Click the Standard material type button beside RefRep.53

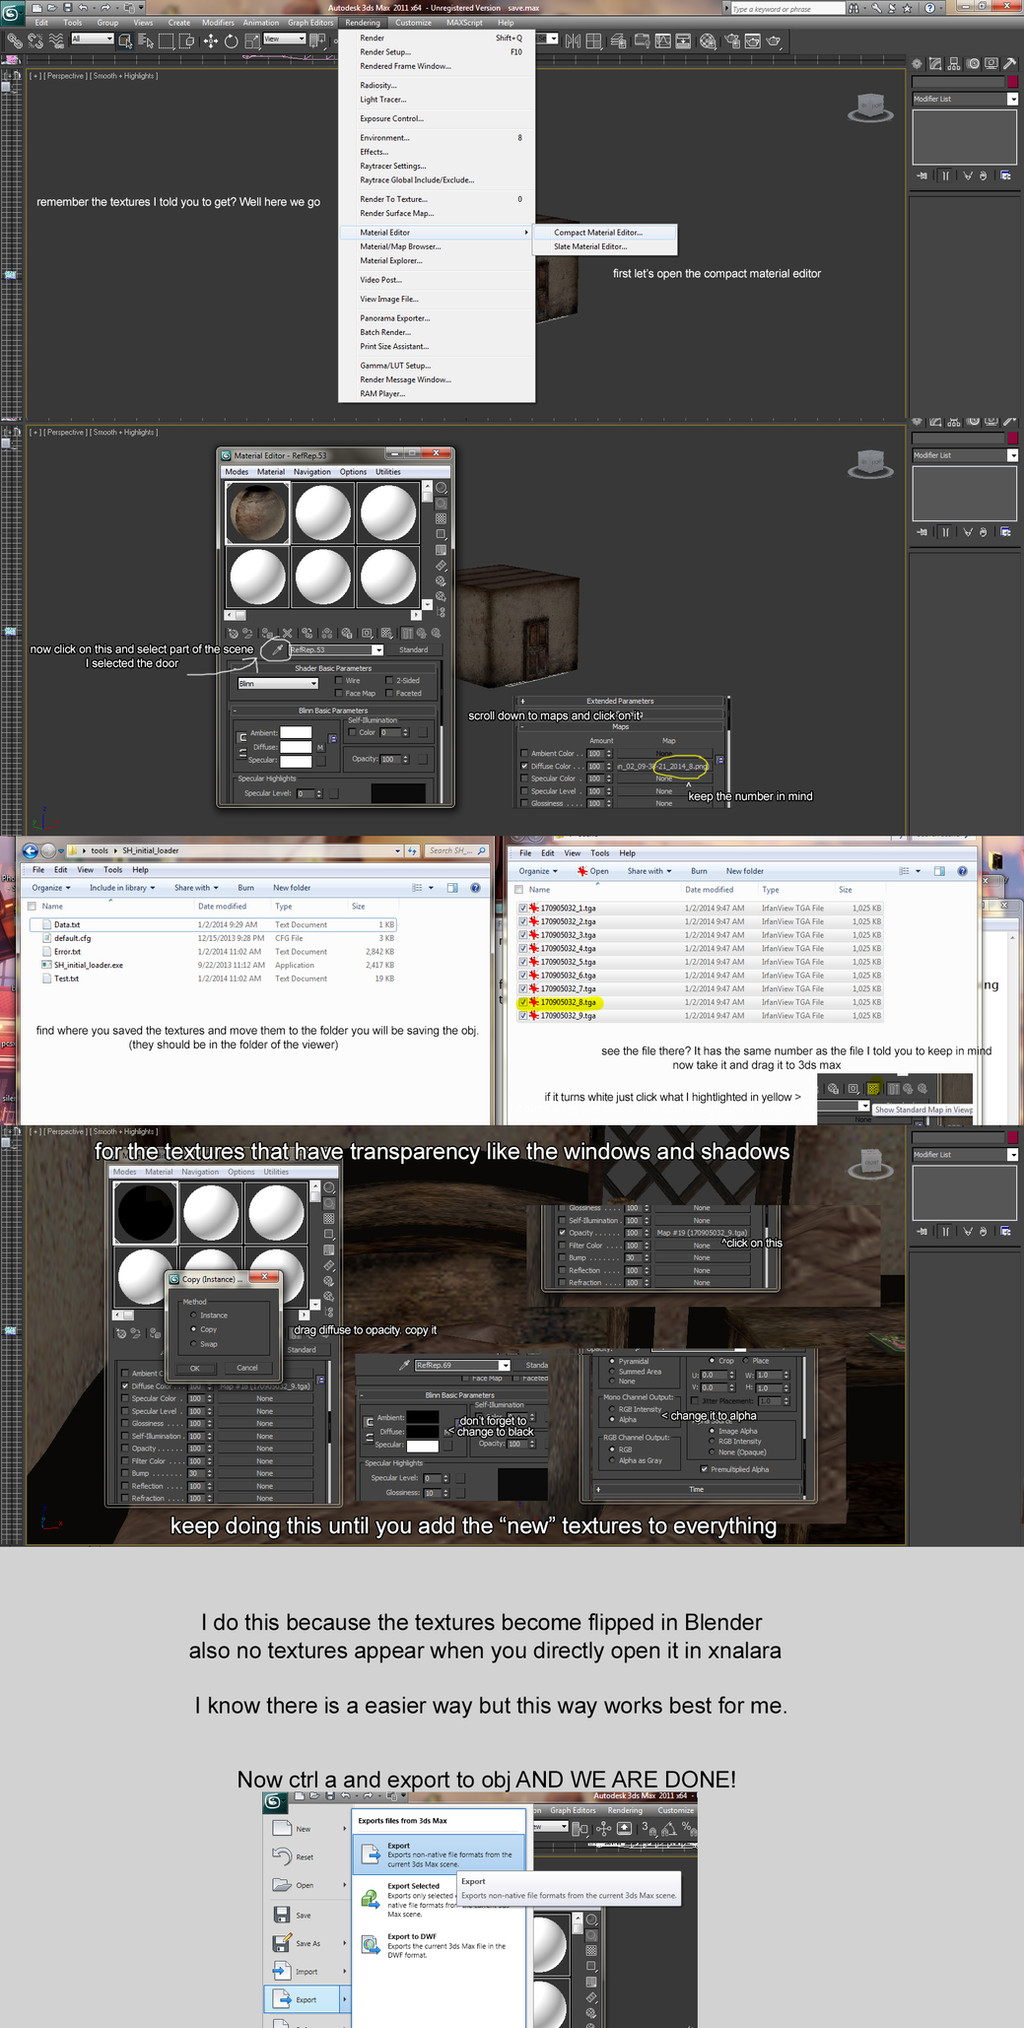coord(414,650)
